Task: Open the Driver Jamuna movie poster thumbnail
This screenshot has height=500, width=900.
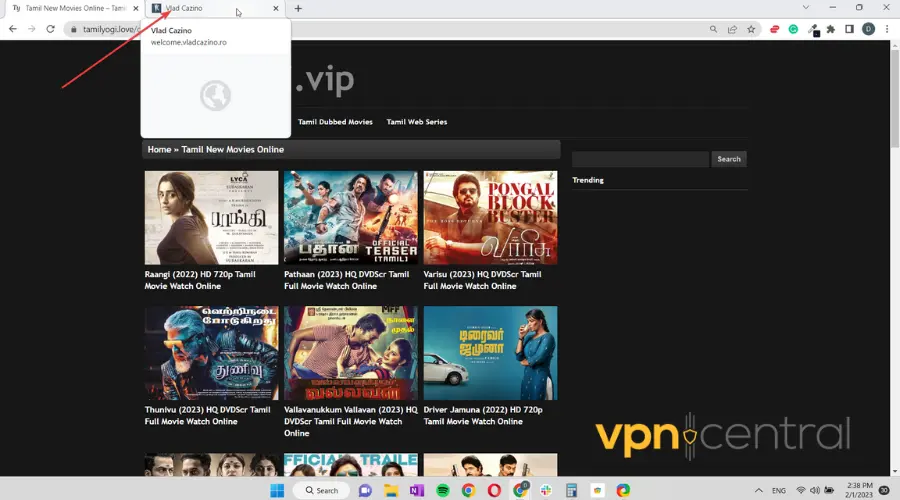Action: (490, 353)
